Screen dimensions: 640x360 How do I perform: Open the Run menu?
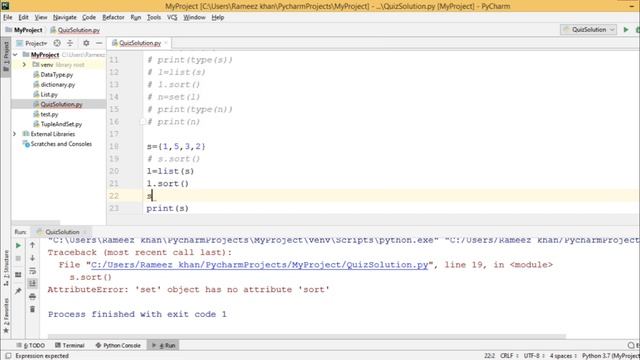pos(136,17)
